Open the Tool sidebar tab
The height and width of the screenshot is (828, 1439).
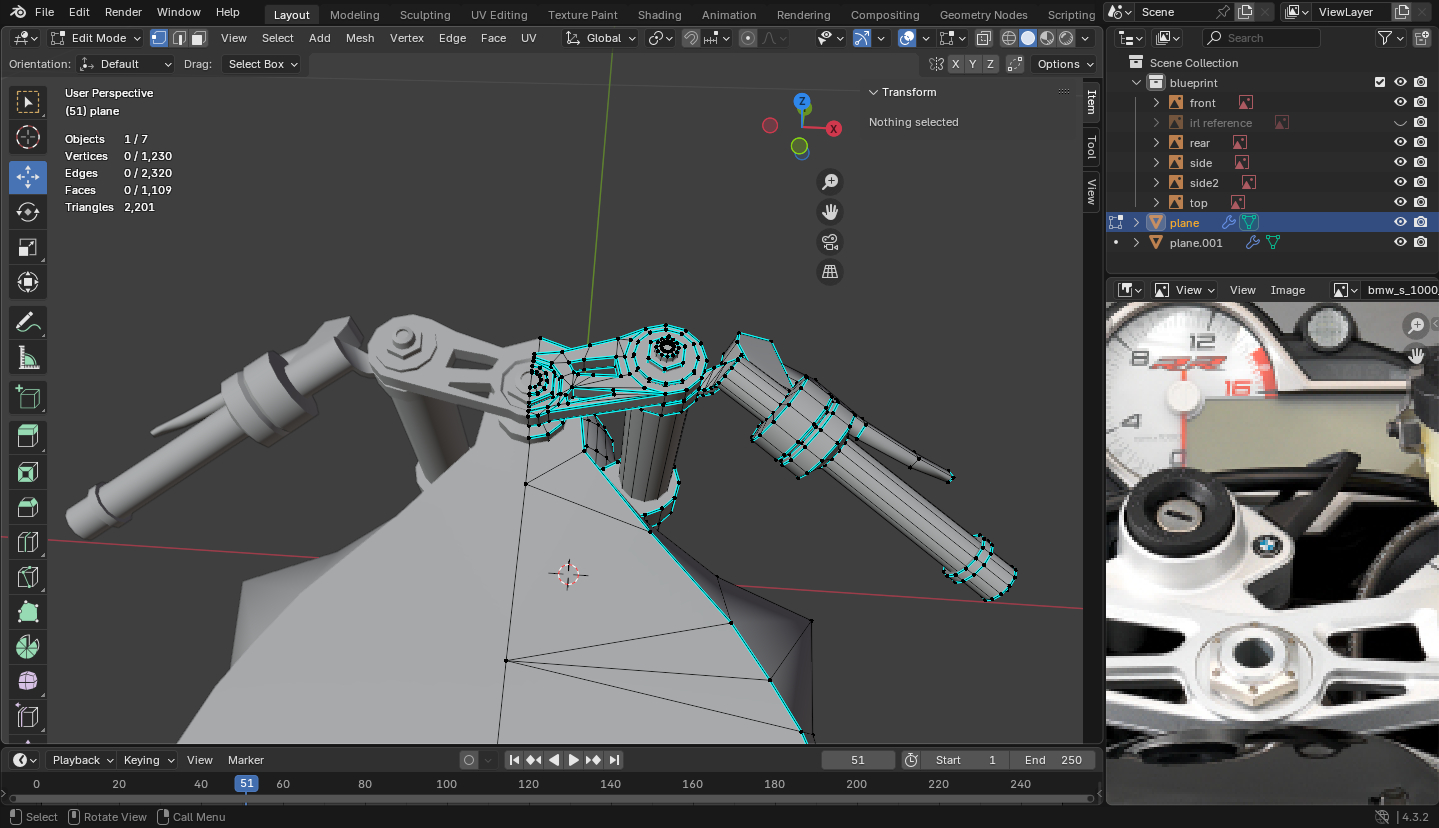pos(1091,148)
